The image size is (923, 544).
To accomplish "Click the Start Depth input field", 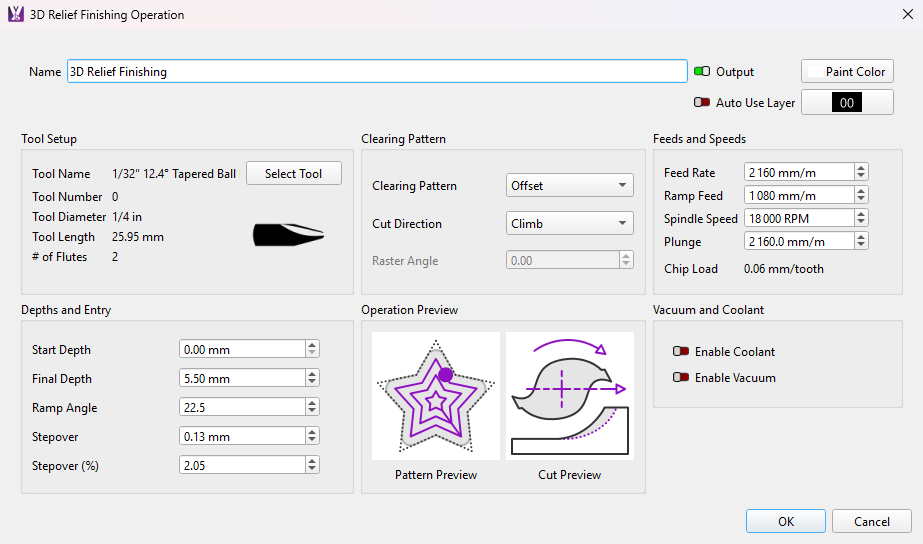I will click(x=242, y=349).
